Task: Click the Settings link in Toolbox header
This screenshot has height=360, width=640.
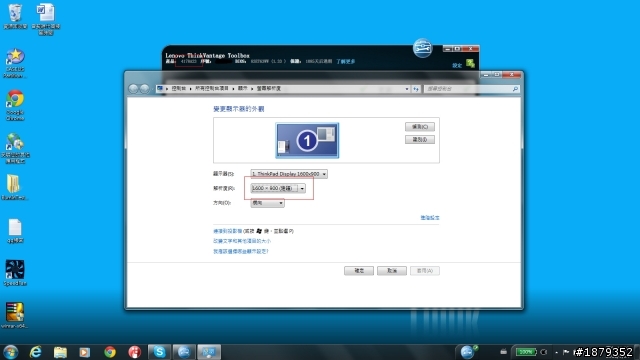Action: 457,65
